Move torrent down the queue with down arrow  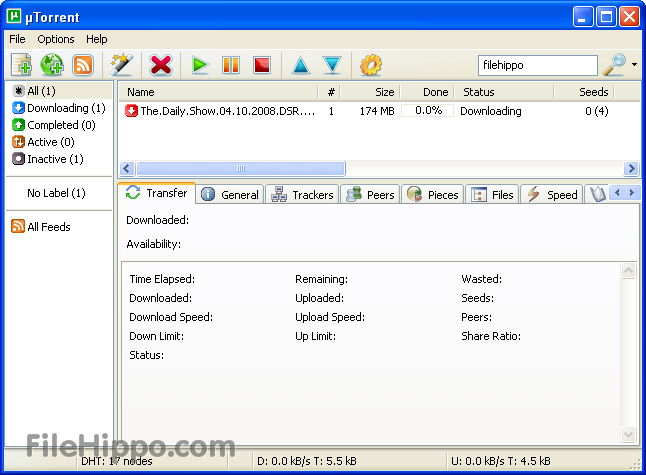[x=332, y=65]
